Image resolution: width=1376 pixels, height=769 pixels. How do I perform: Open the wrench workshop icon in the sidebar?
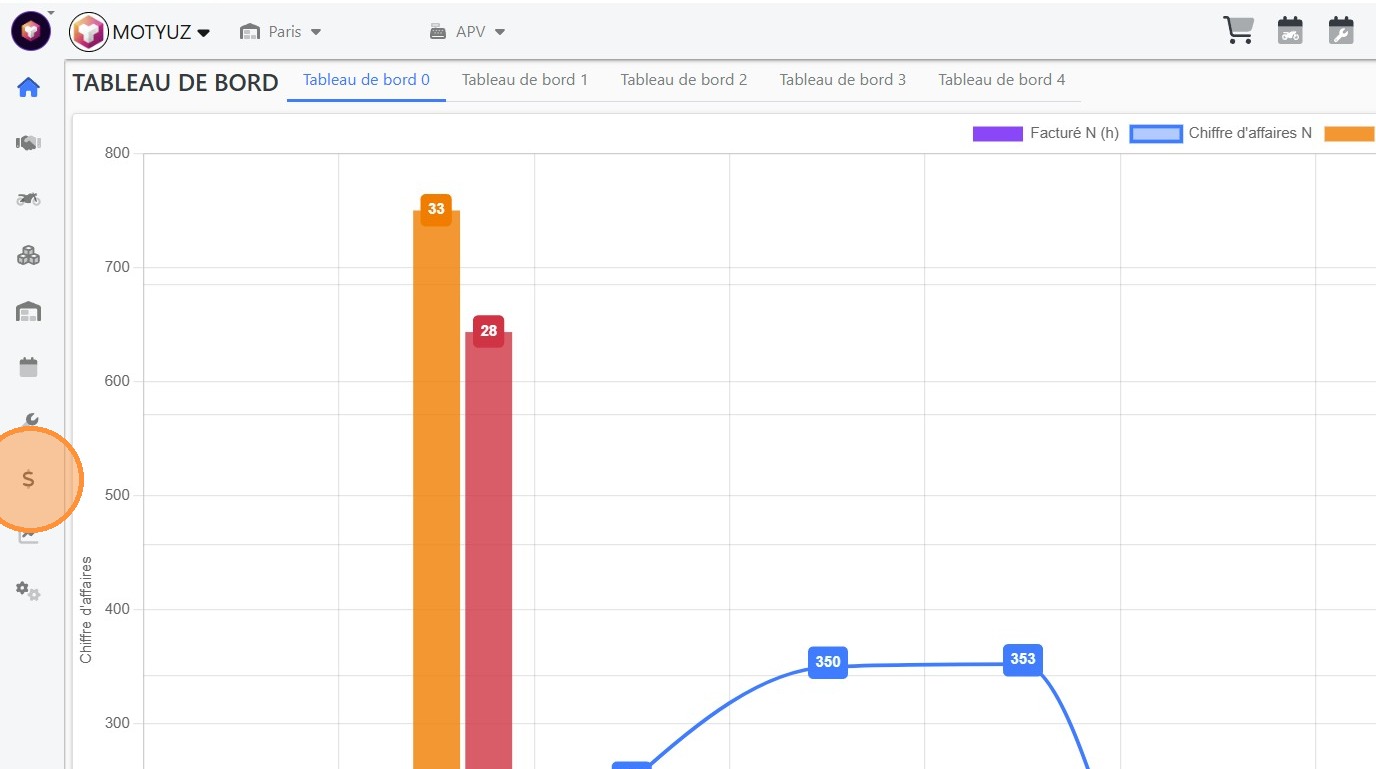[30, 420]
